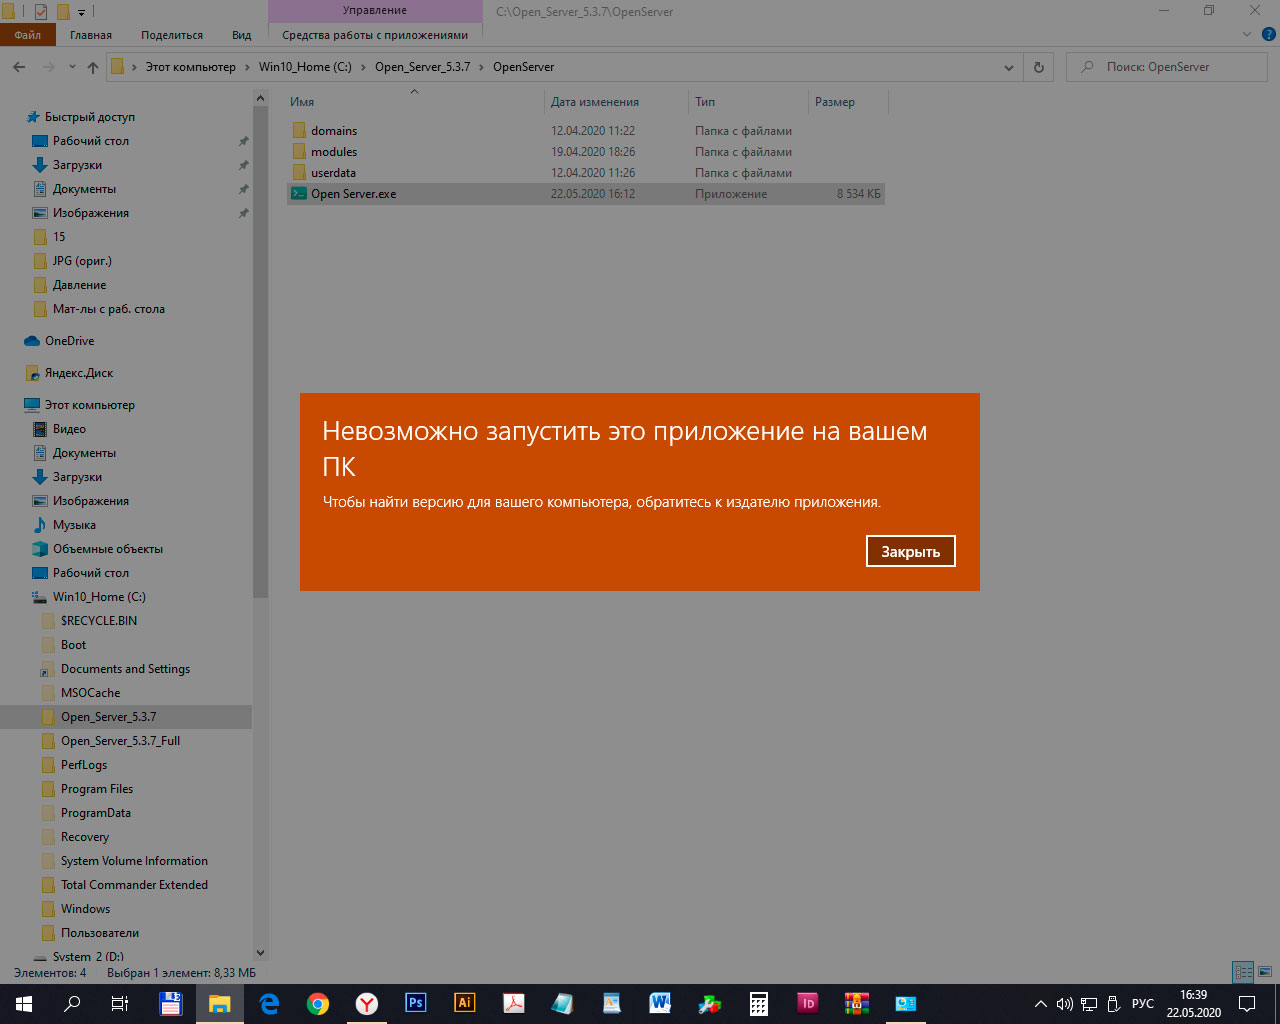Switch input language РУС indicator

point(1142,1004)
